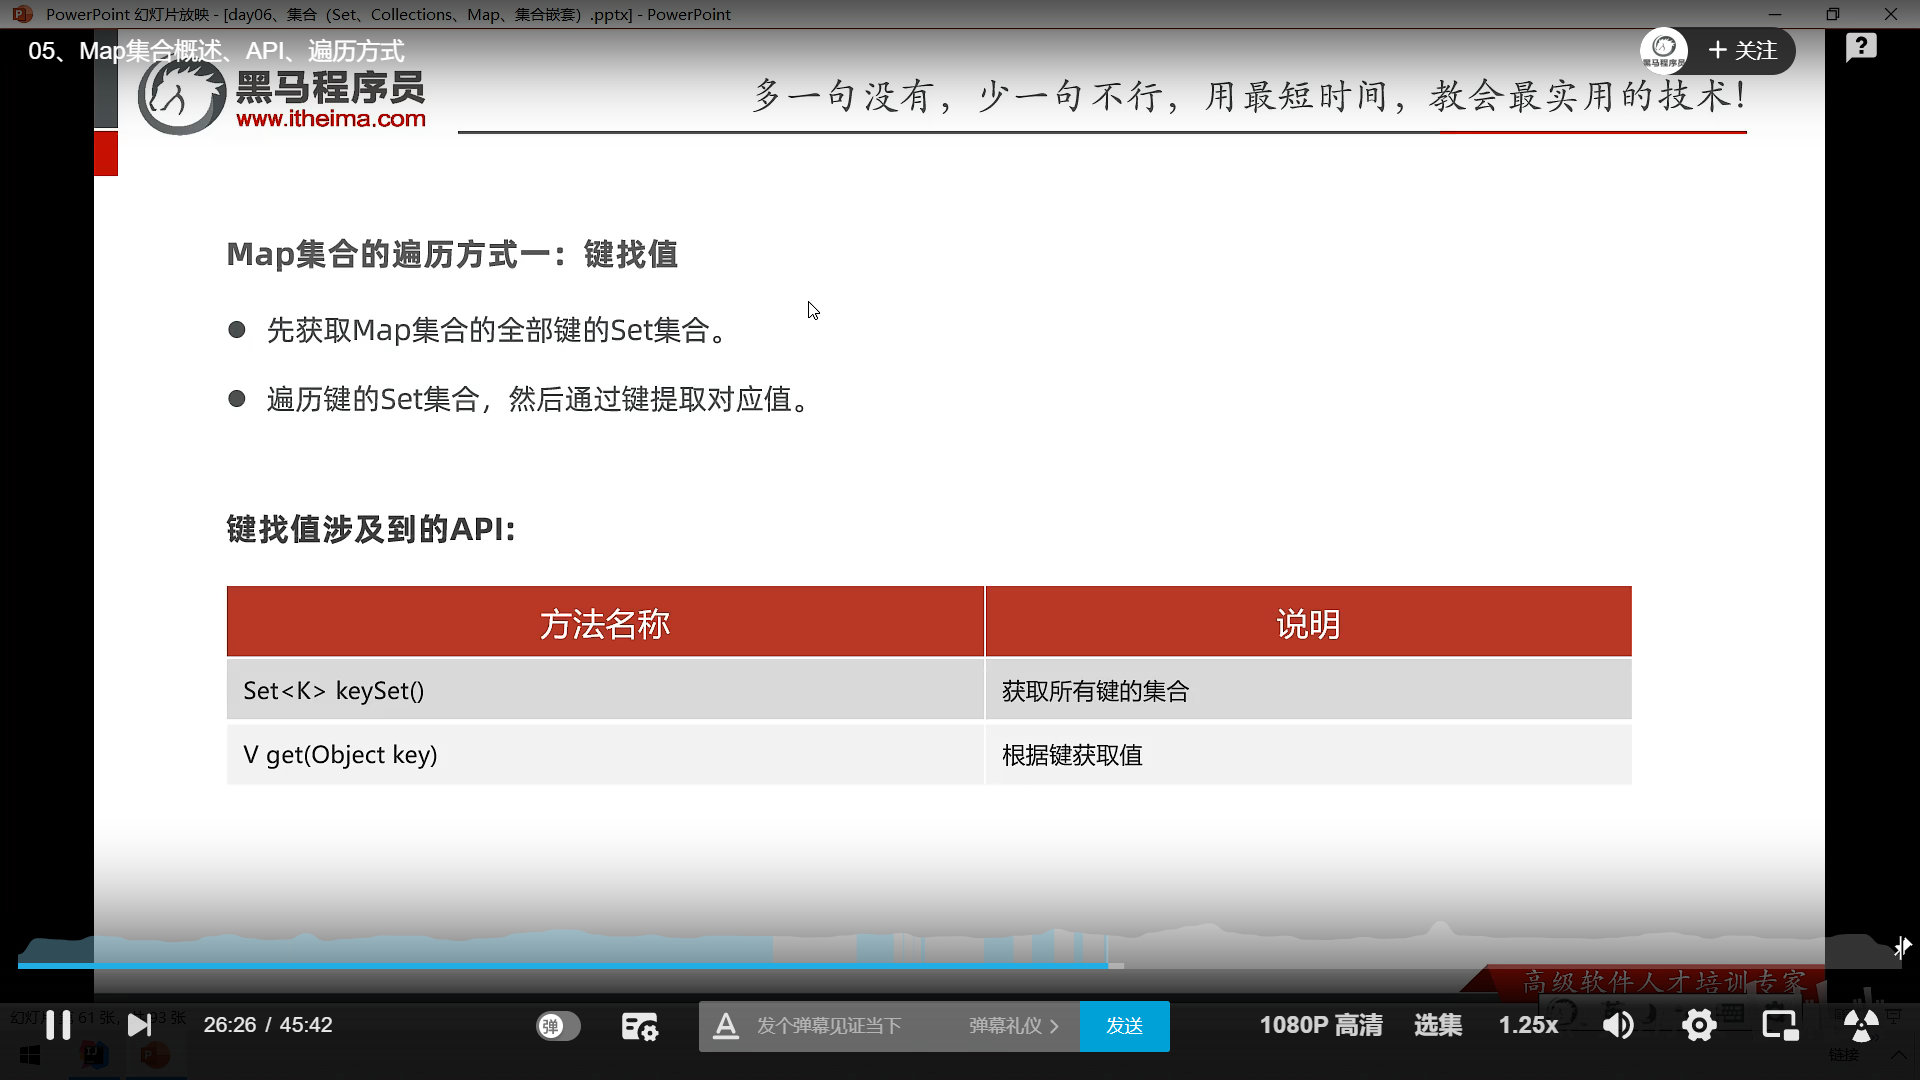
Task: Open danmaku display settings icon
Action: 639,1026
